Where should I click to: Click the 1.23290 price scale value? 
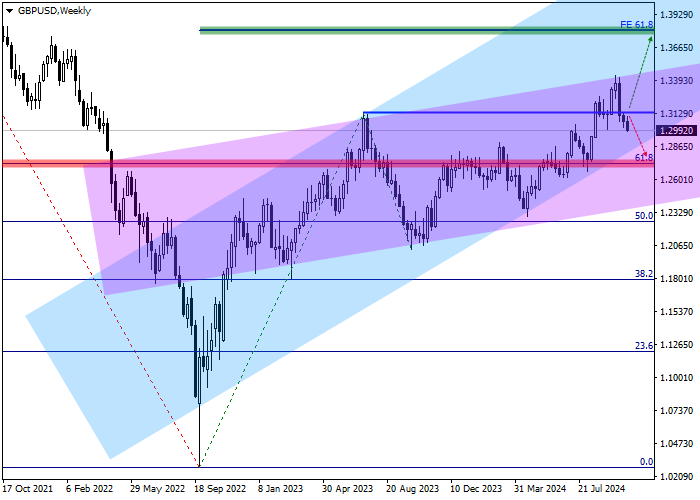tap(677, 213)
